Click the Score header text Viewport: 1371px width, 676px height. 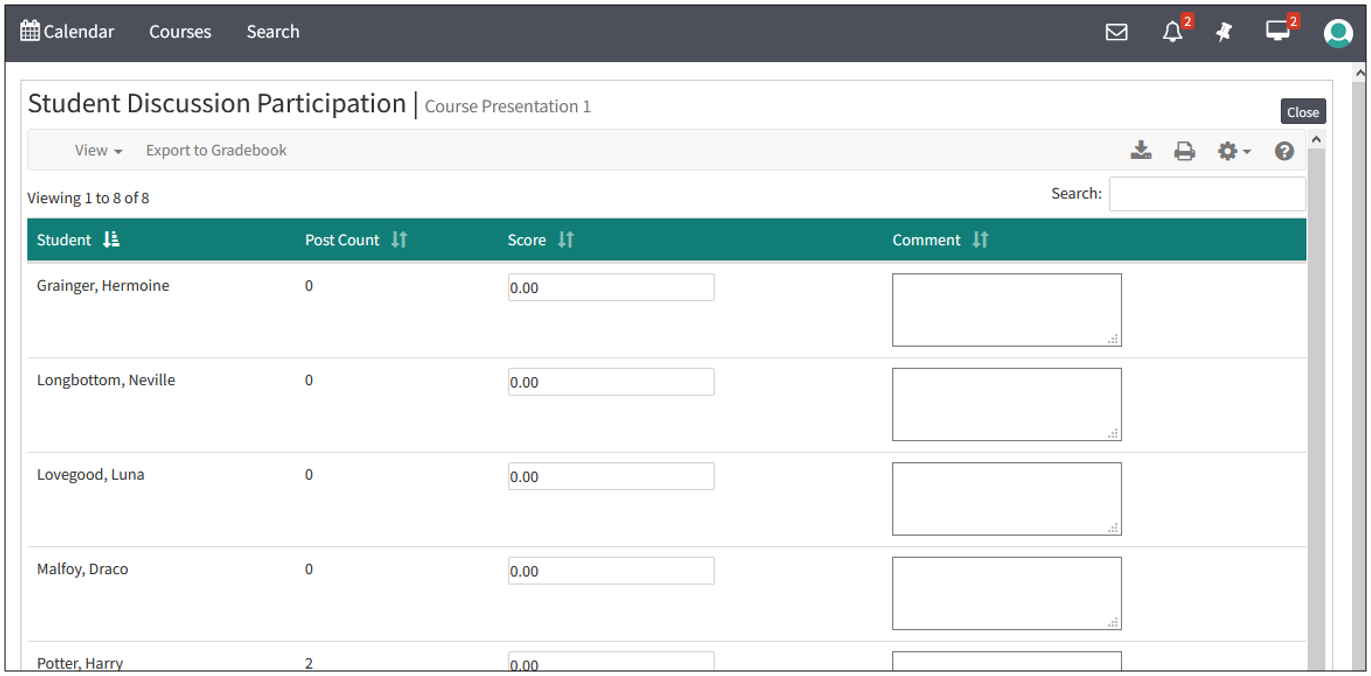pyautogui.click(x=527, y=240)
